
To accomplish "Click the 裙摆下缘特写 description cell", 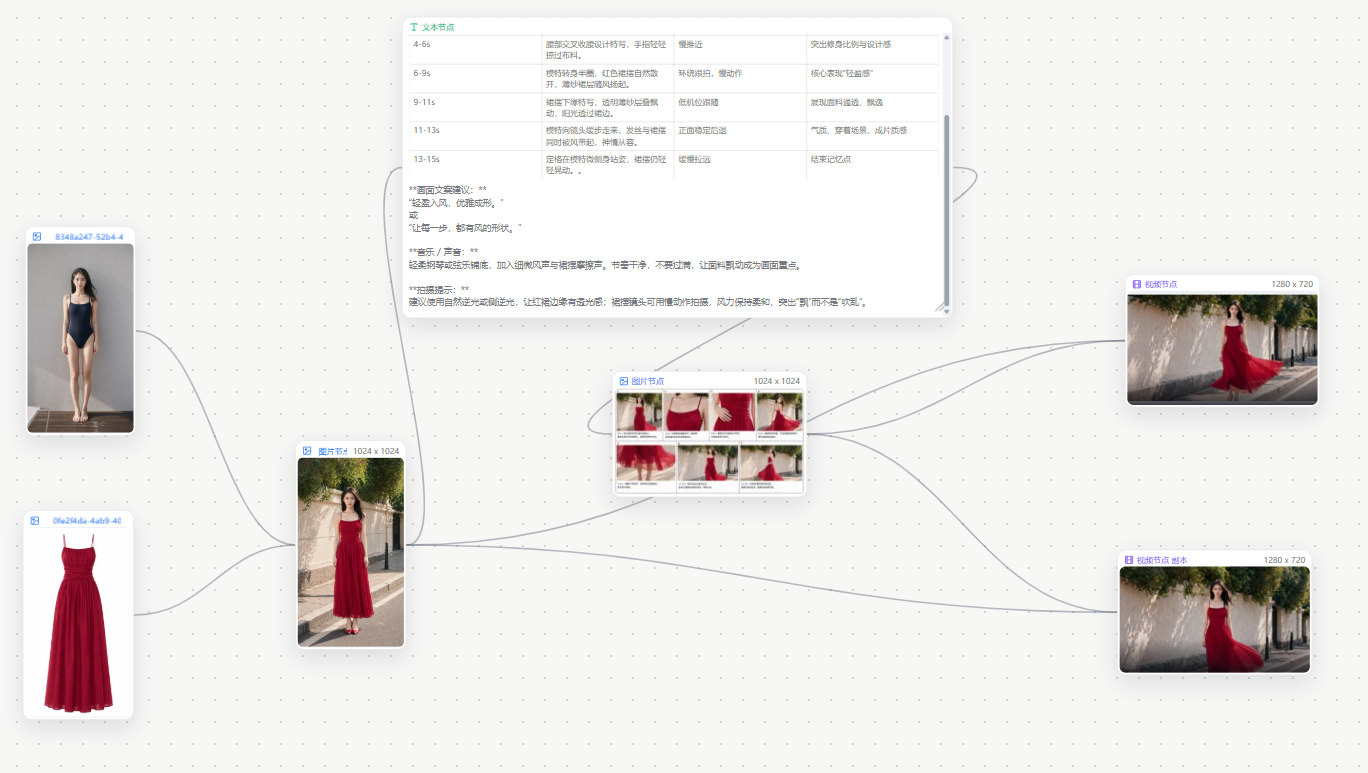I will pos(608,108).
